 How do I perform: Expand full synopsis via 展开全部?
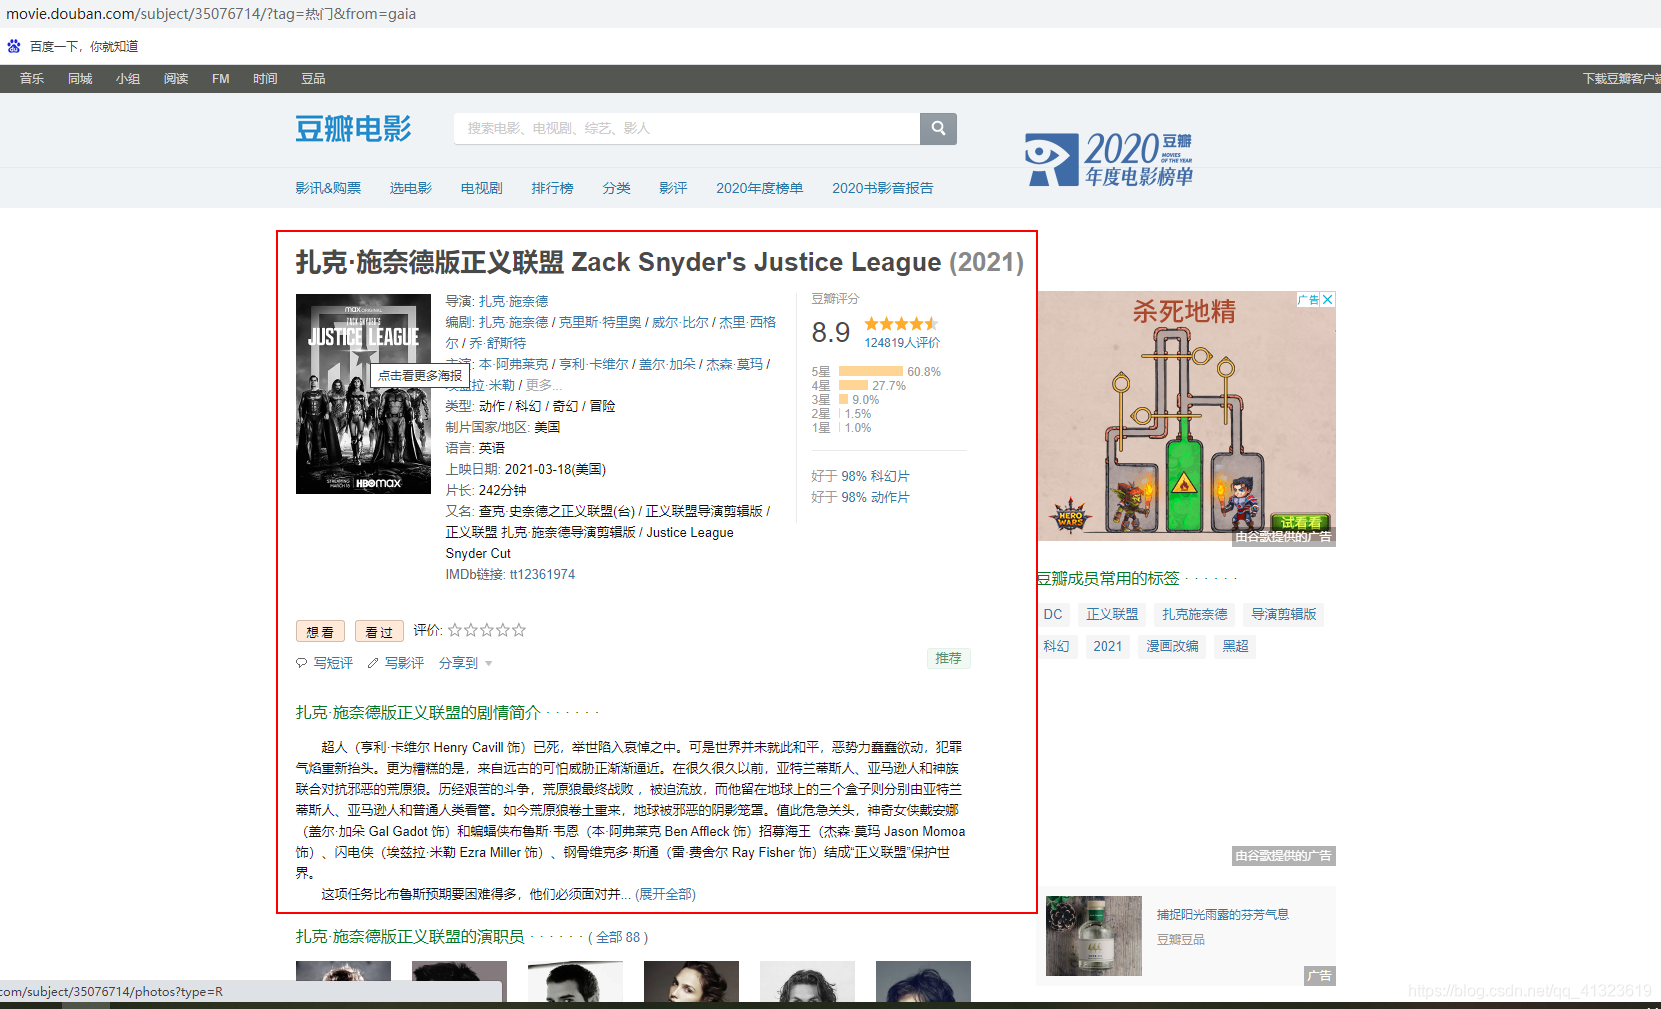pyautogui.click(x=665, y=894)
